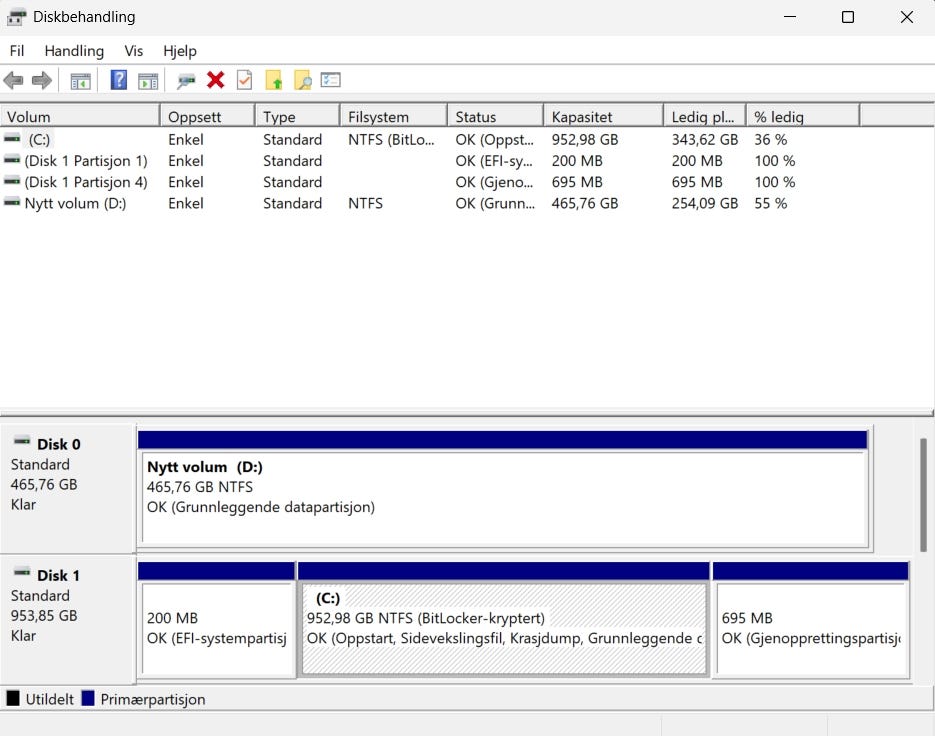The image size is (935, 736).
Task: Click the show/hide action pane icon
Action: [148, 81]
